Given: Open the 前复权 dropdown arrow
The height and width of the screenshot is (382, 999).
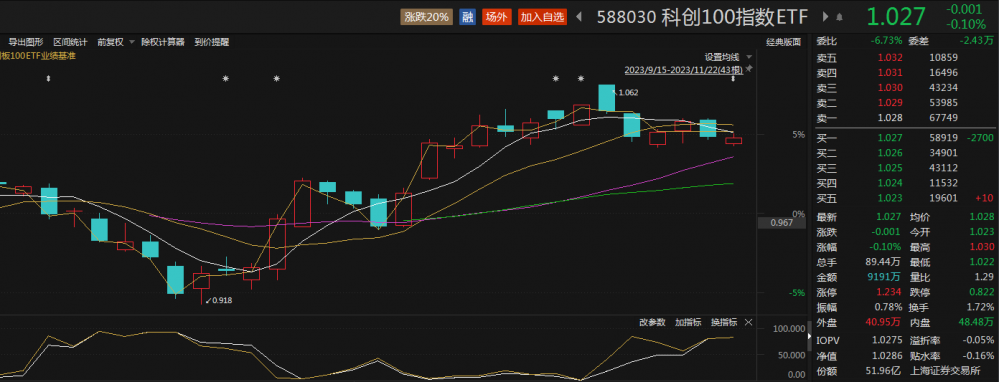Looking at the screenshot, I should click(x=132, y=43).
